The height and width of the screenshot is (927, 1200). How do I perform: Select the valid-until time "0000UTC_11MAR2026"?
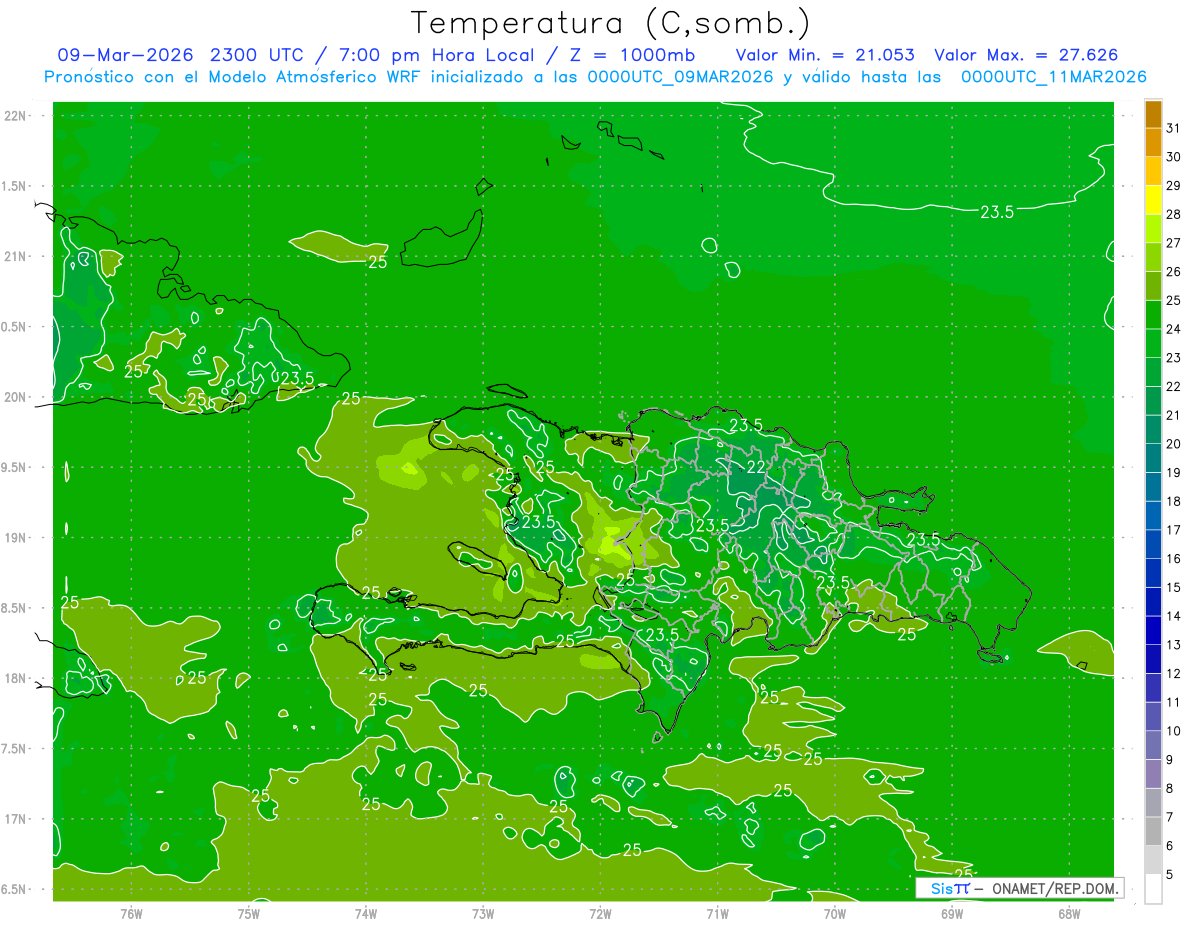click(1053, 77)
